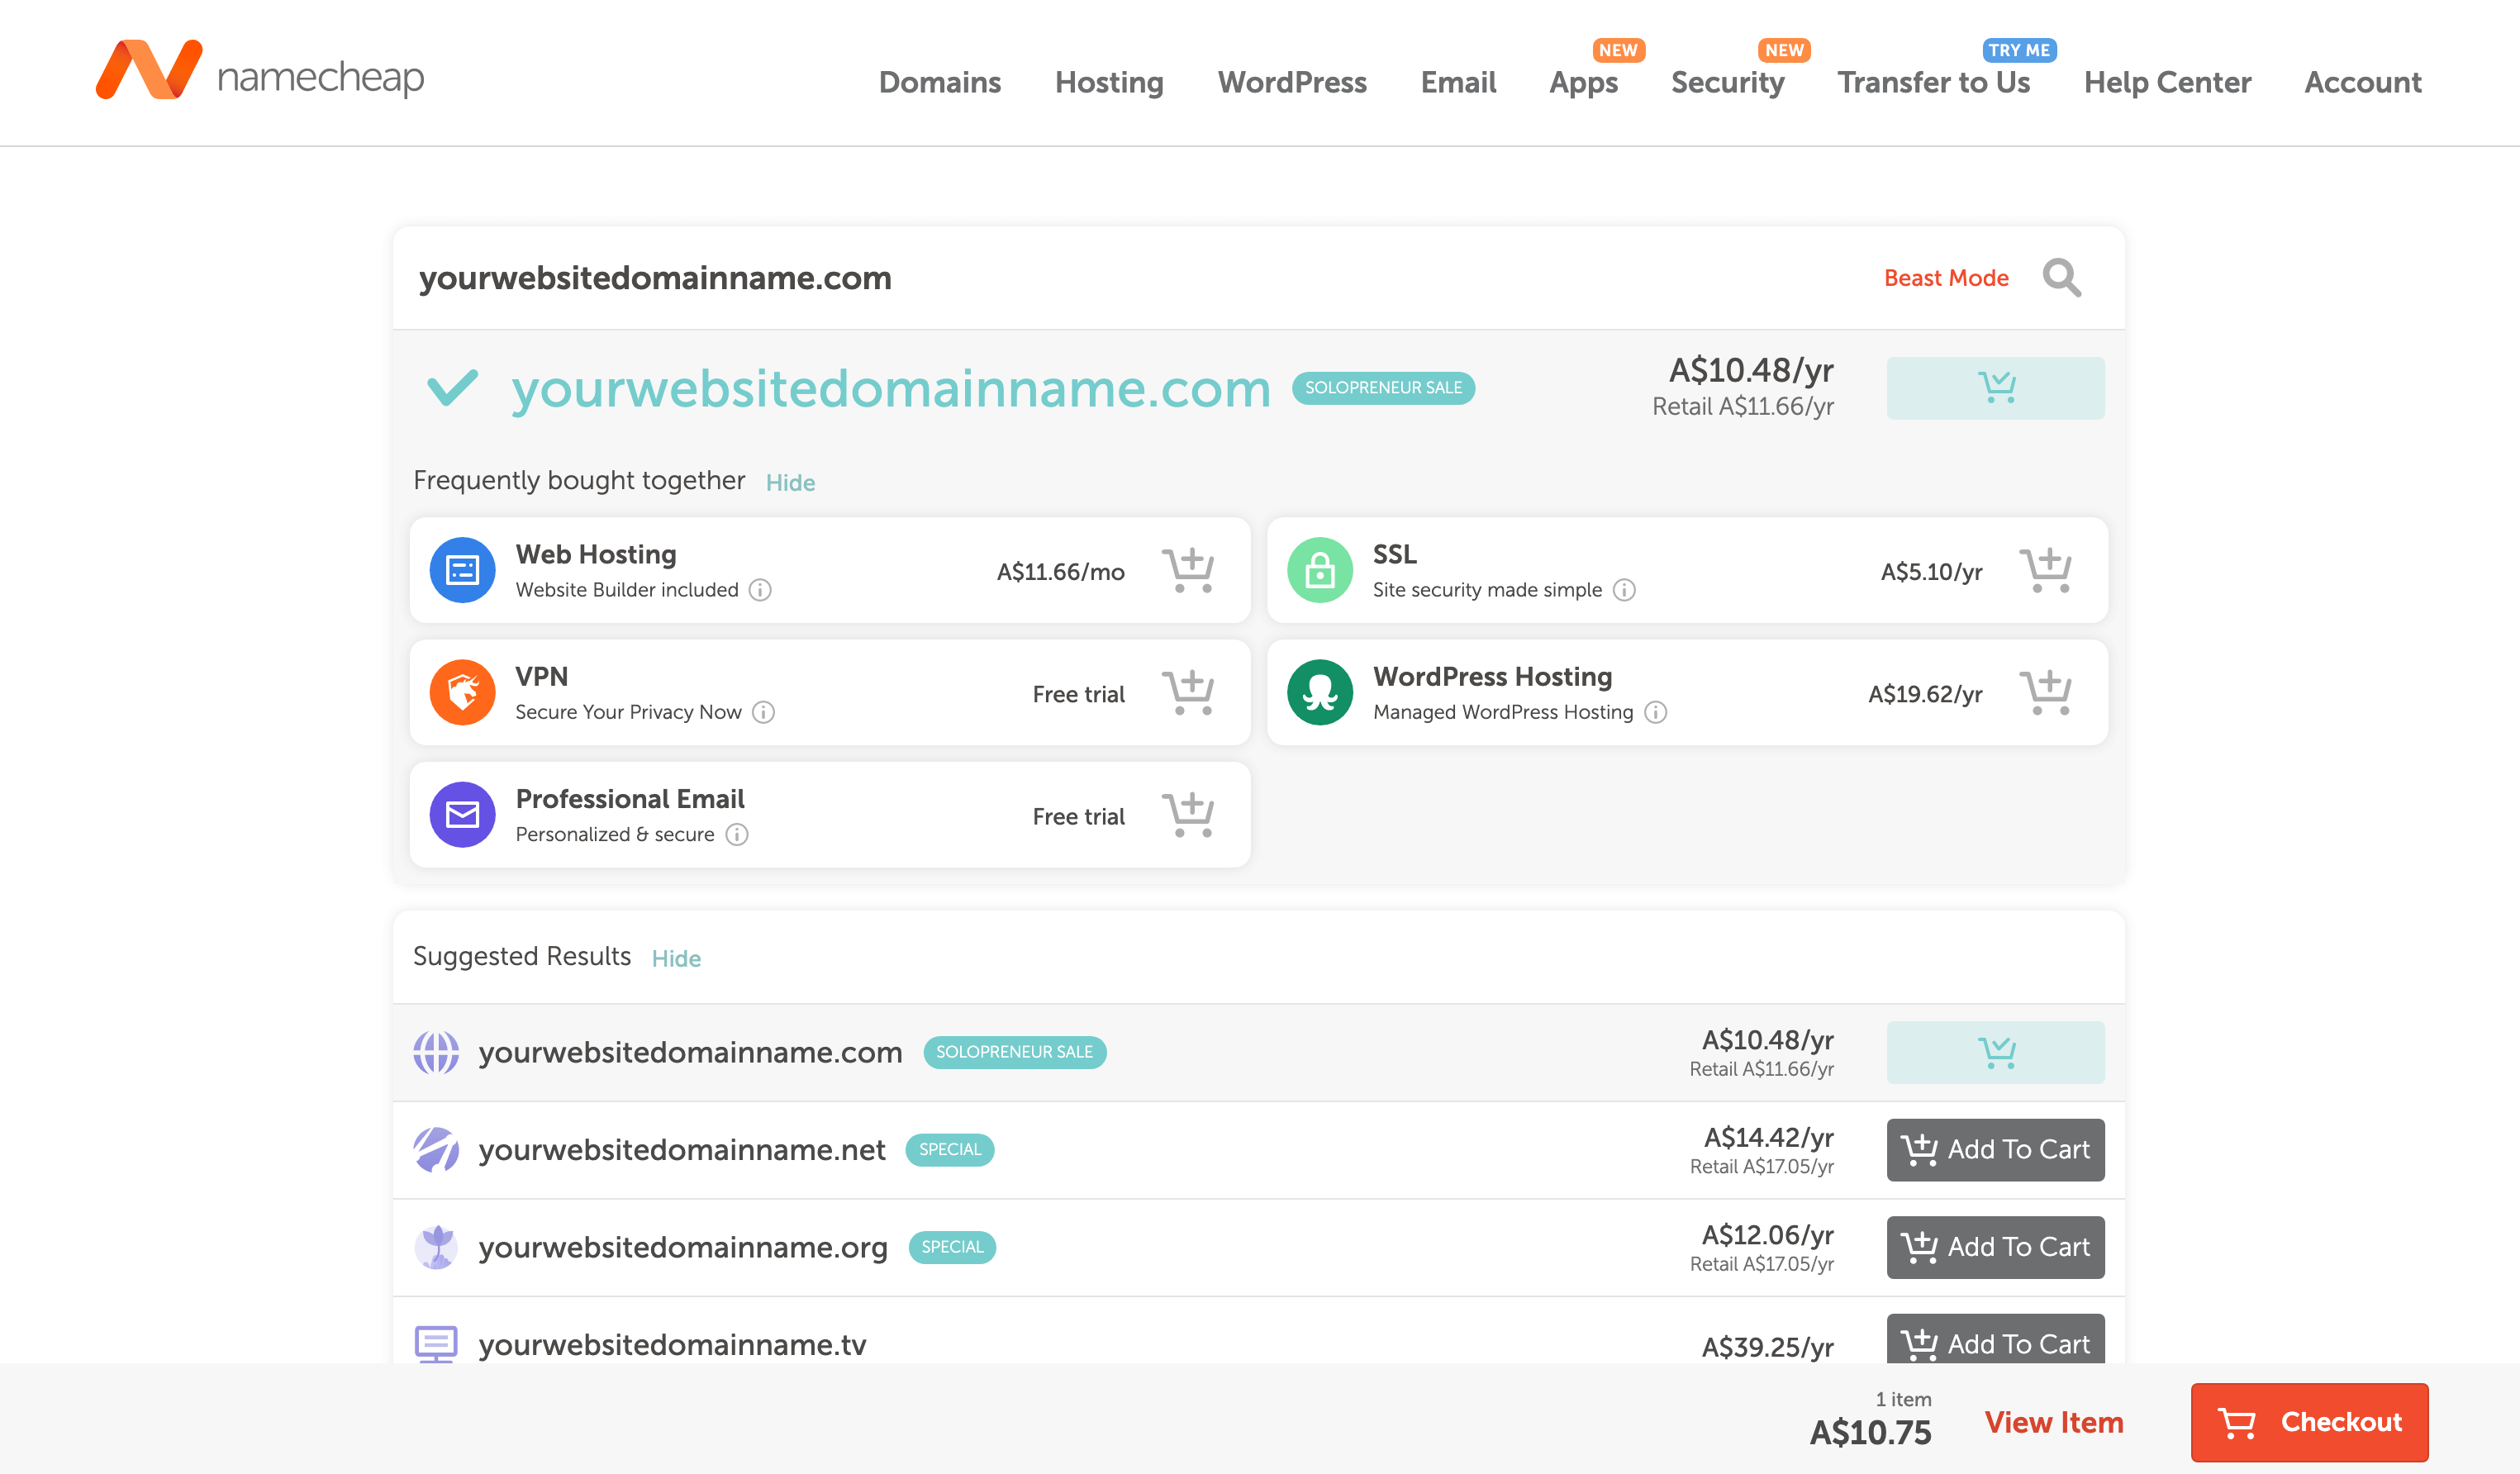2520x1474 pixels.
Task: Add yourwebsitedomainname.org to cart
Action: 1995,1247
